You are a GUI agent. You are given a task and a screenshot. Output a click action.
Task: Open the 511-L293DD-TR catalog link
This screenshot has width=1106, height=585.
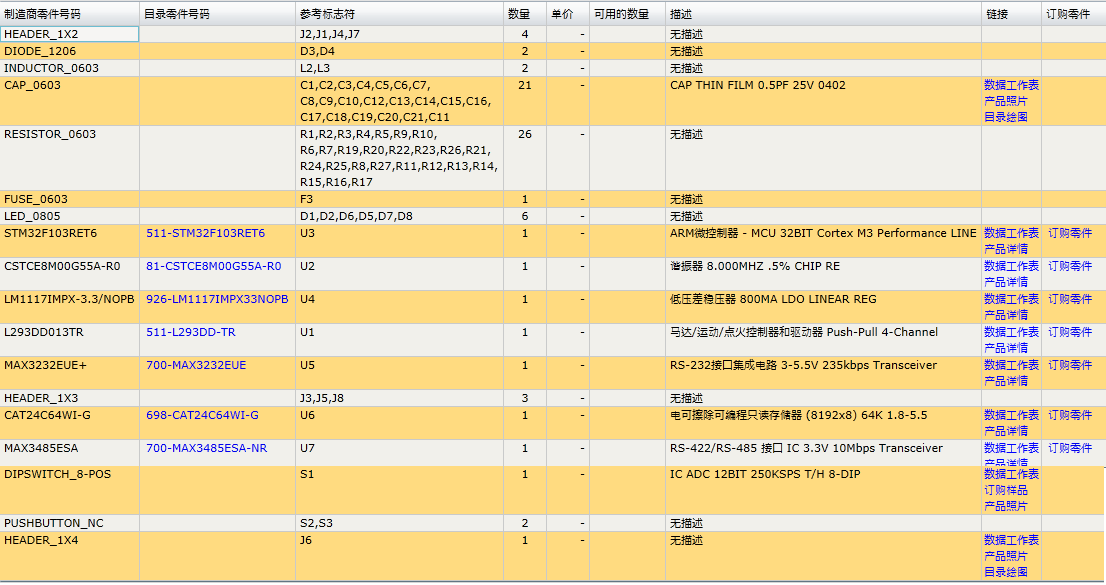(190, 332)
